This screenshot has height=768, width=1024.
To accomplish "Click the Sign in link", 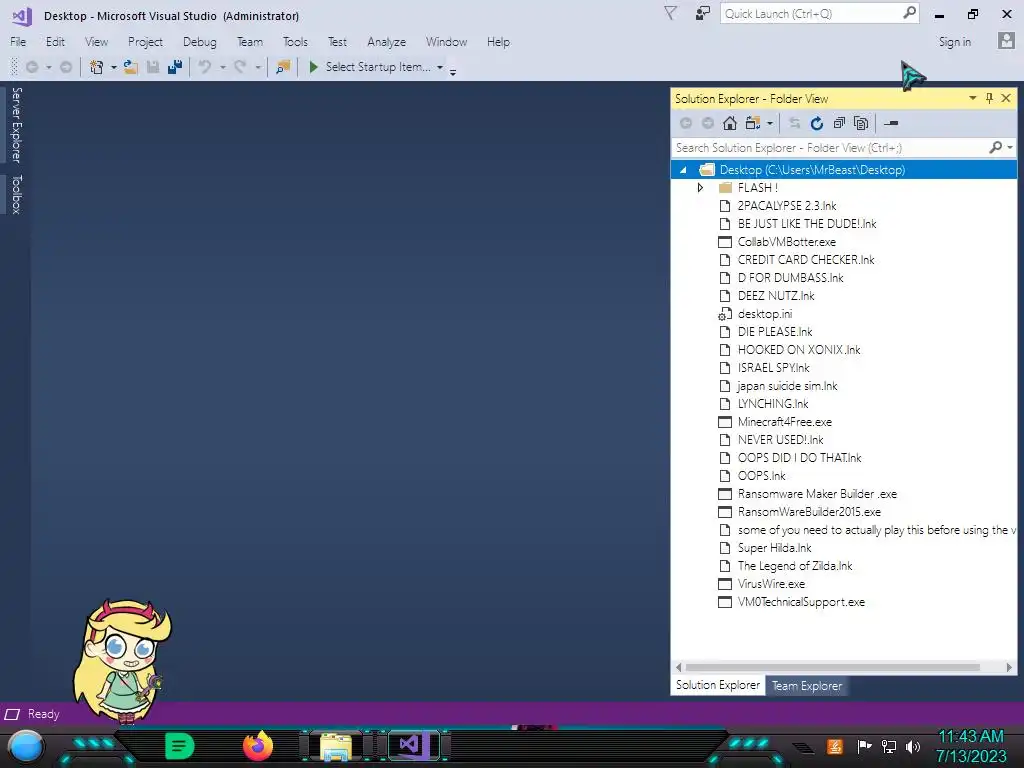I will point(955,42).
